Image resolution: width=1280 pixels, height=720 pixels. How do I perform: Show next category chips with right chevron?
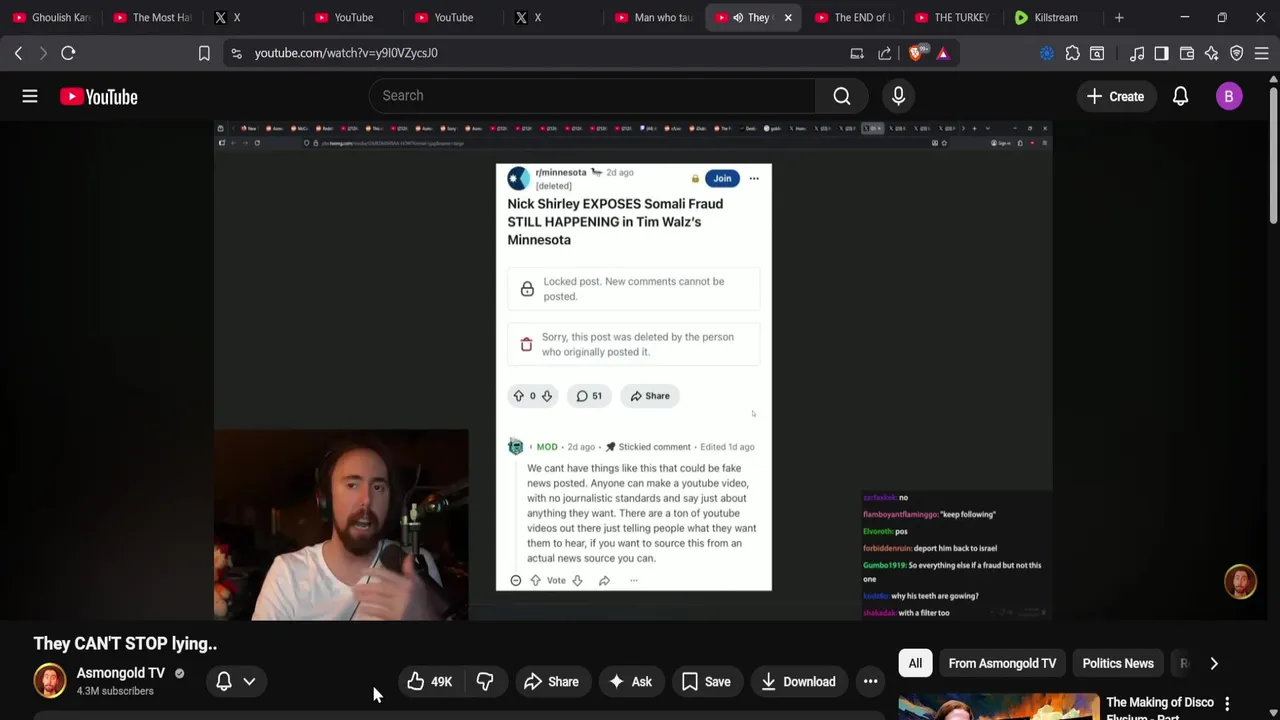tap(1214, 663)
